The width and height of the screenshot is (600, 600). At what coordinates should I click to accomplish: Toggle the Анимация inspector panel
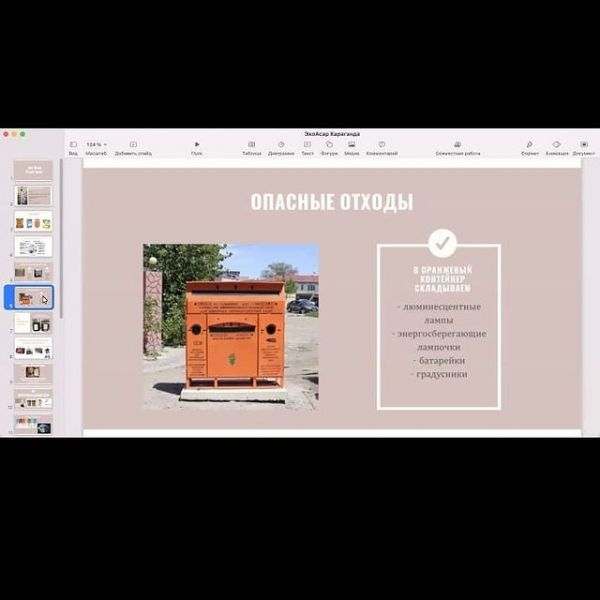pos(557,145)
